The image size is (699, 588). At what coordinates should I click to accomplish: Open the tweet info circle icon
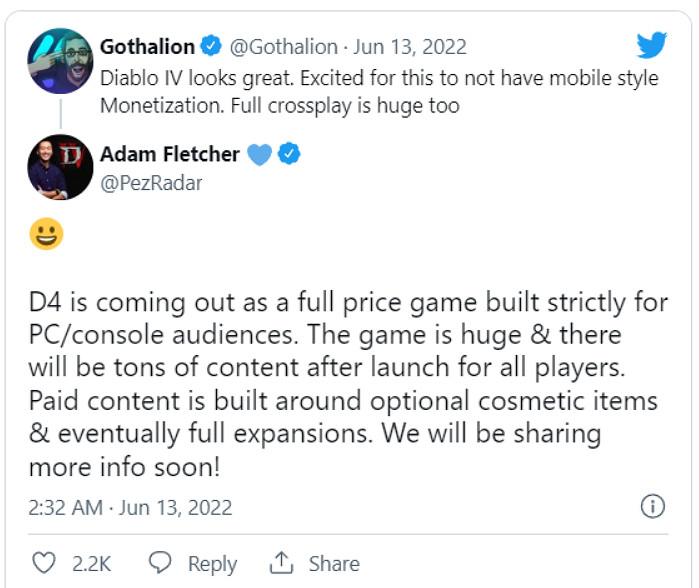click(x=652, y=506)
